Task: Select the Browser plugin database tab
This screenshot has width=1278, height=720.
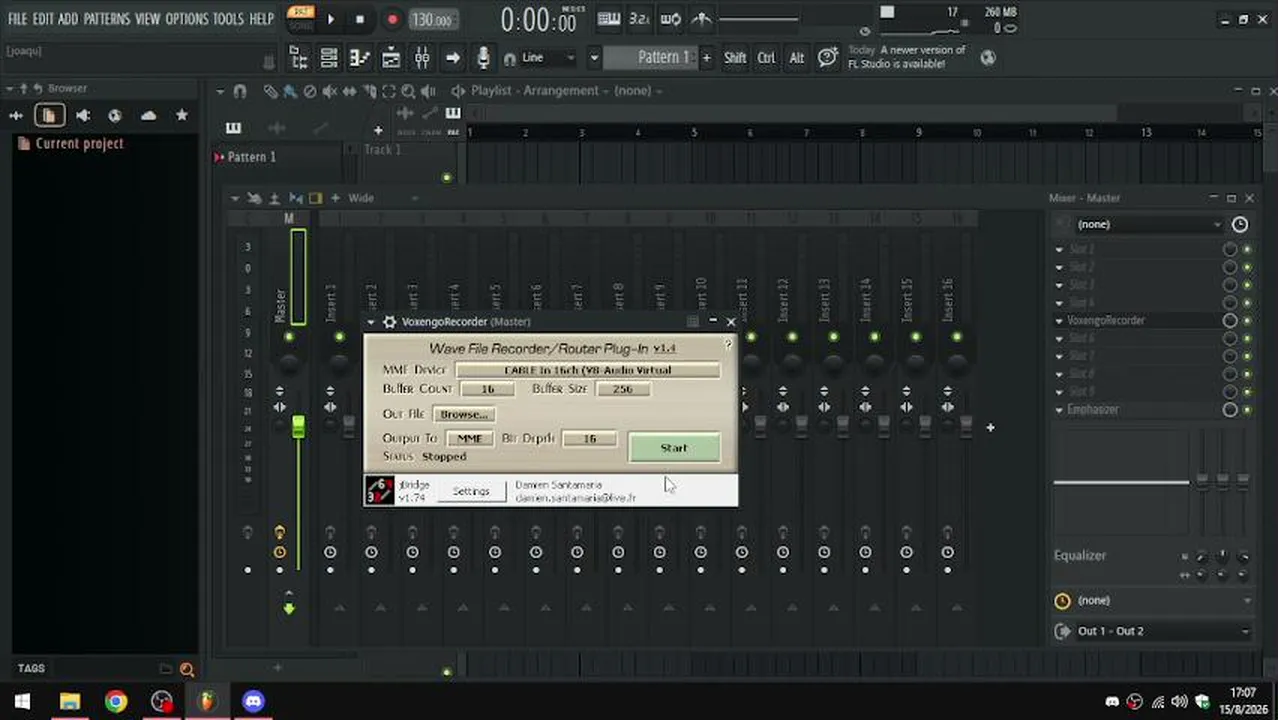Action: 115,115
